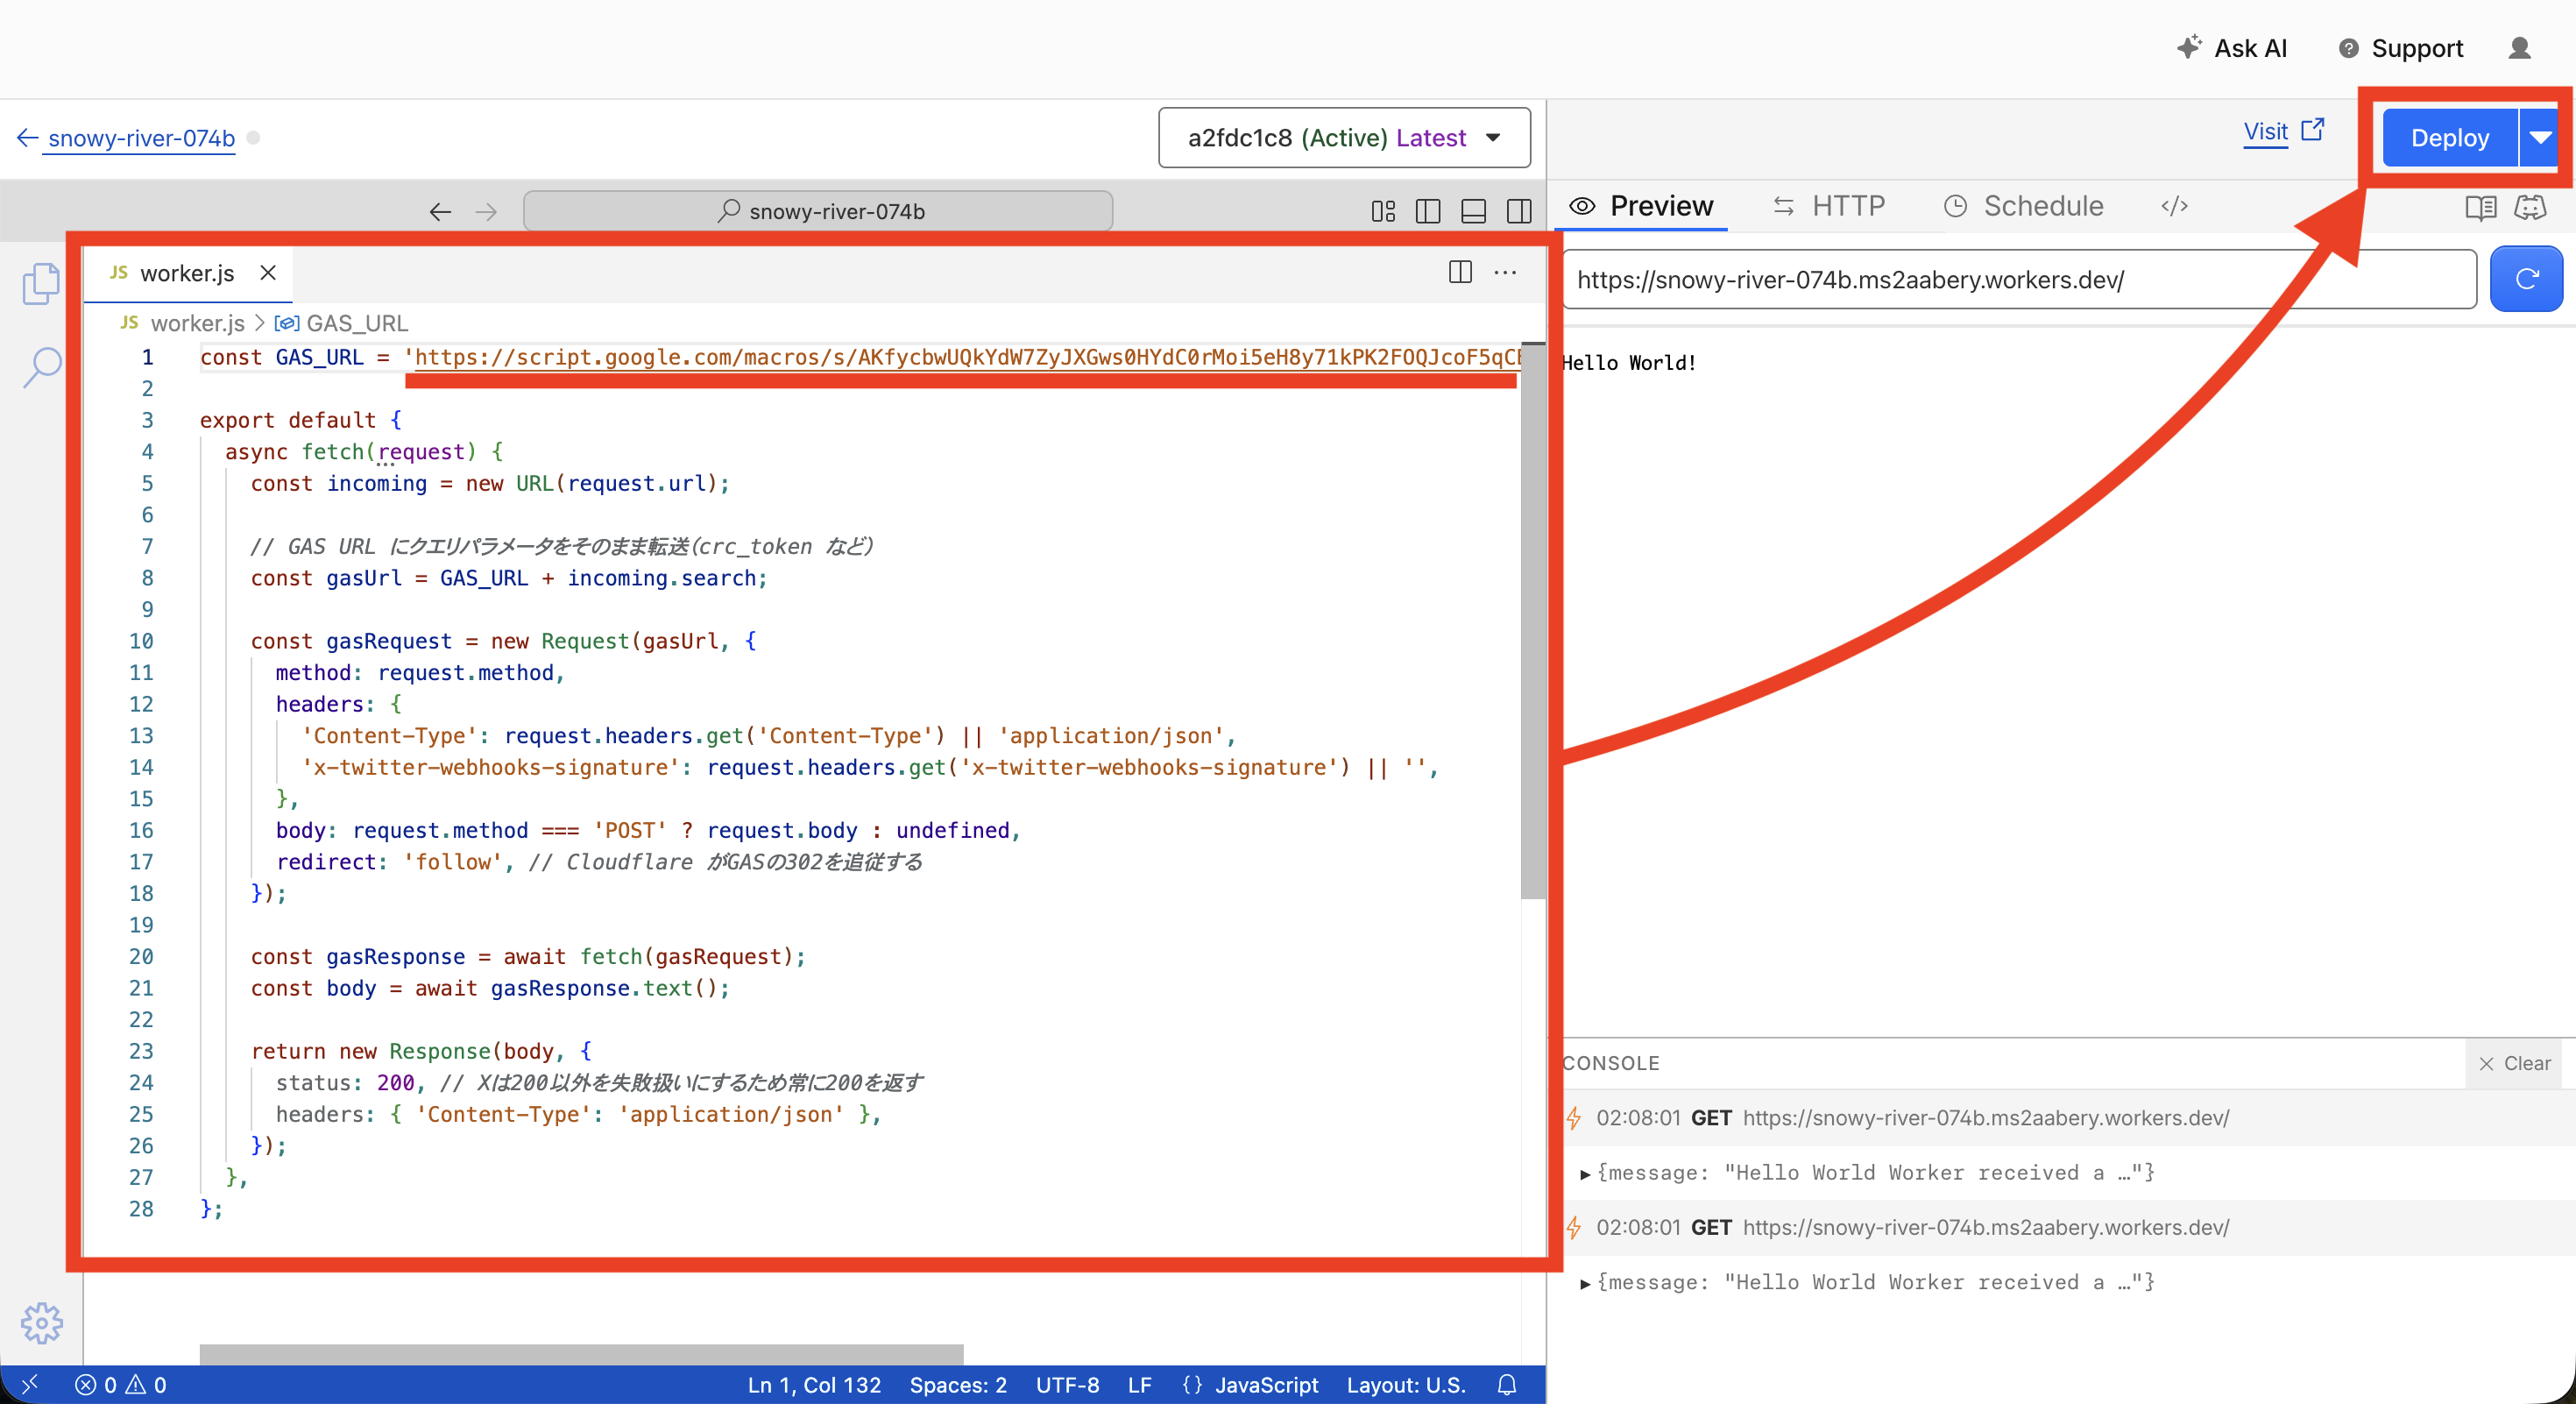Navigate back in editor history
This screenshot has height=1404, width=2576.
440,211
